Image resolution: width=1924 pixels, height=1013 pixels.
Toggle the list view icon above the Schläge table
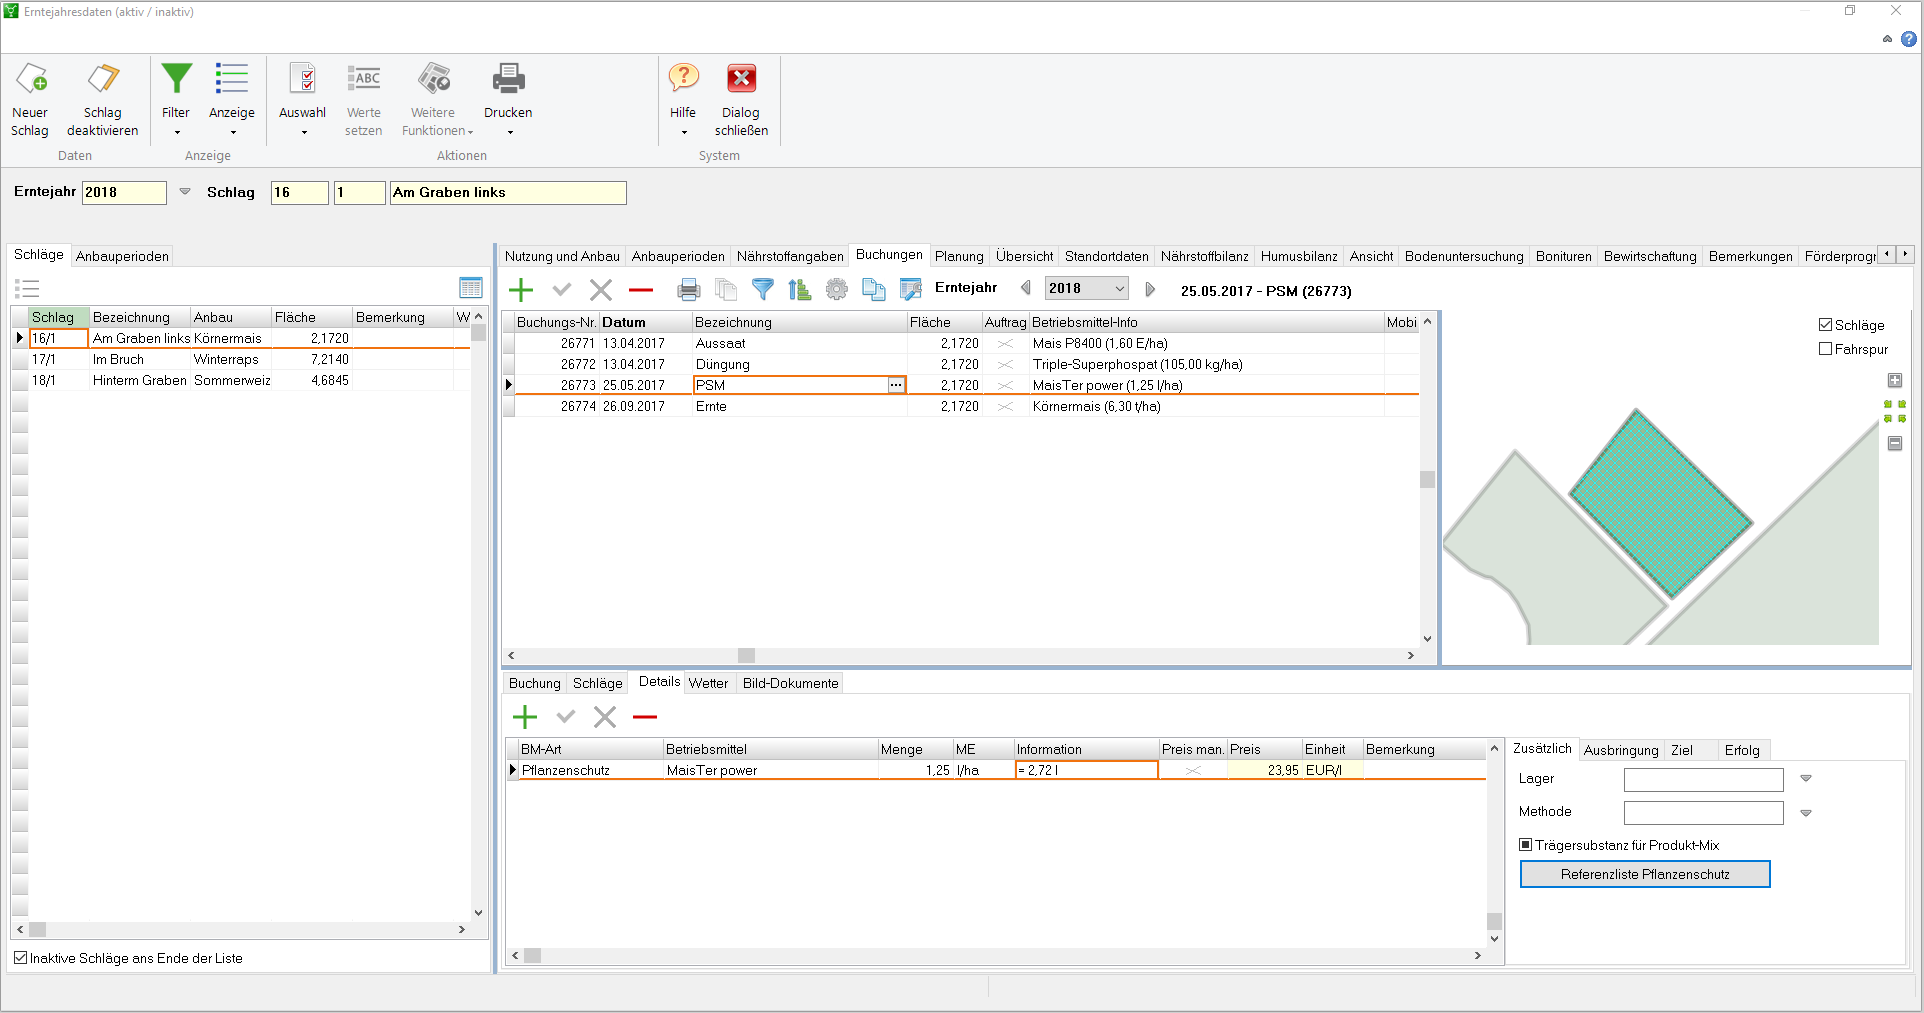point(27,289)
